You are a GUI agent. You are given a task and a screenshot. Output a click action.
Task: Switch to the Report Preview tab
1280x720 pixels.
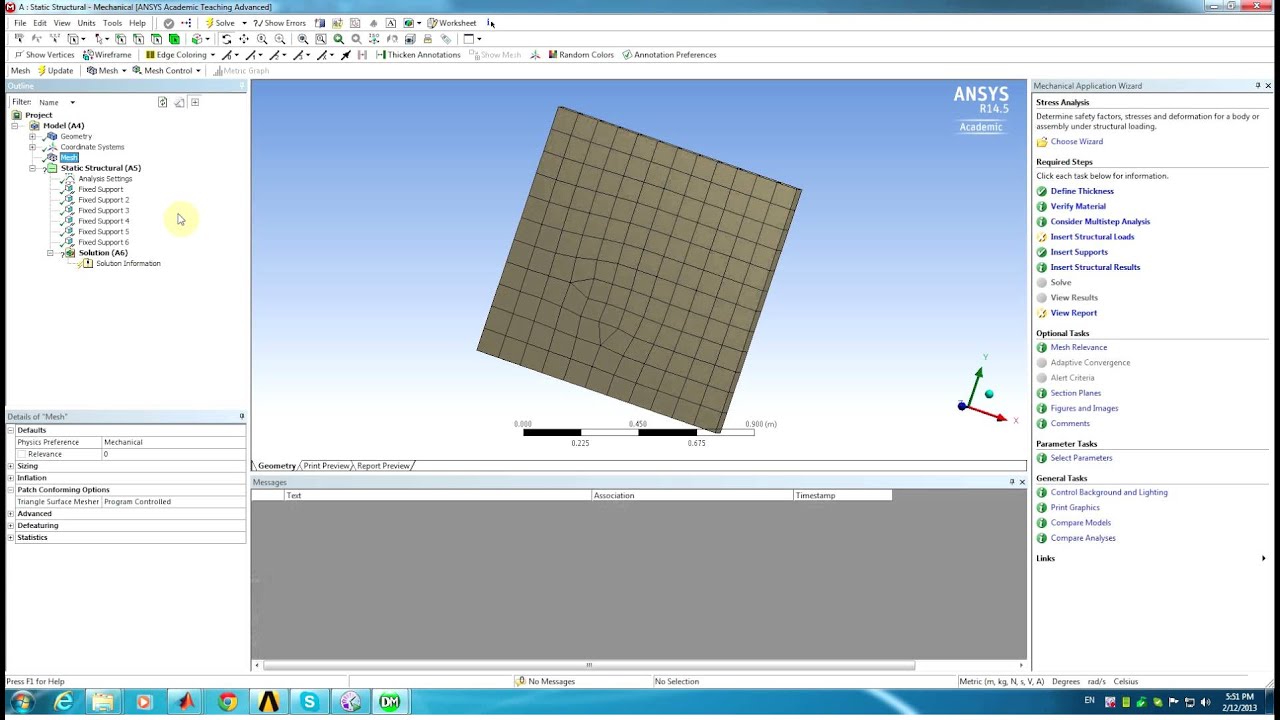tap(383, 466)
